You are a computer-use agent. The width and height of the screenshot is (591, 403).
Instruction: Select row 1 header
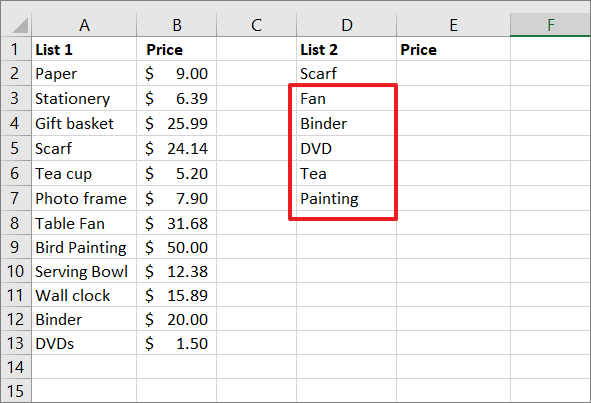tap(16, 49)
